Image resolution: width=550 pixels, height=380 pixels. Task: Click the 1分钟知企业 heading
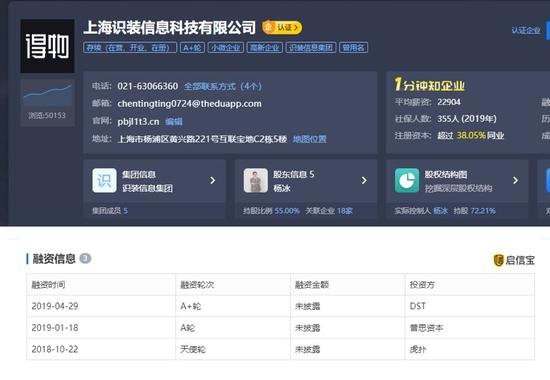click(429, 85)
